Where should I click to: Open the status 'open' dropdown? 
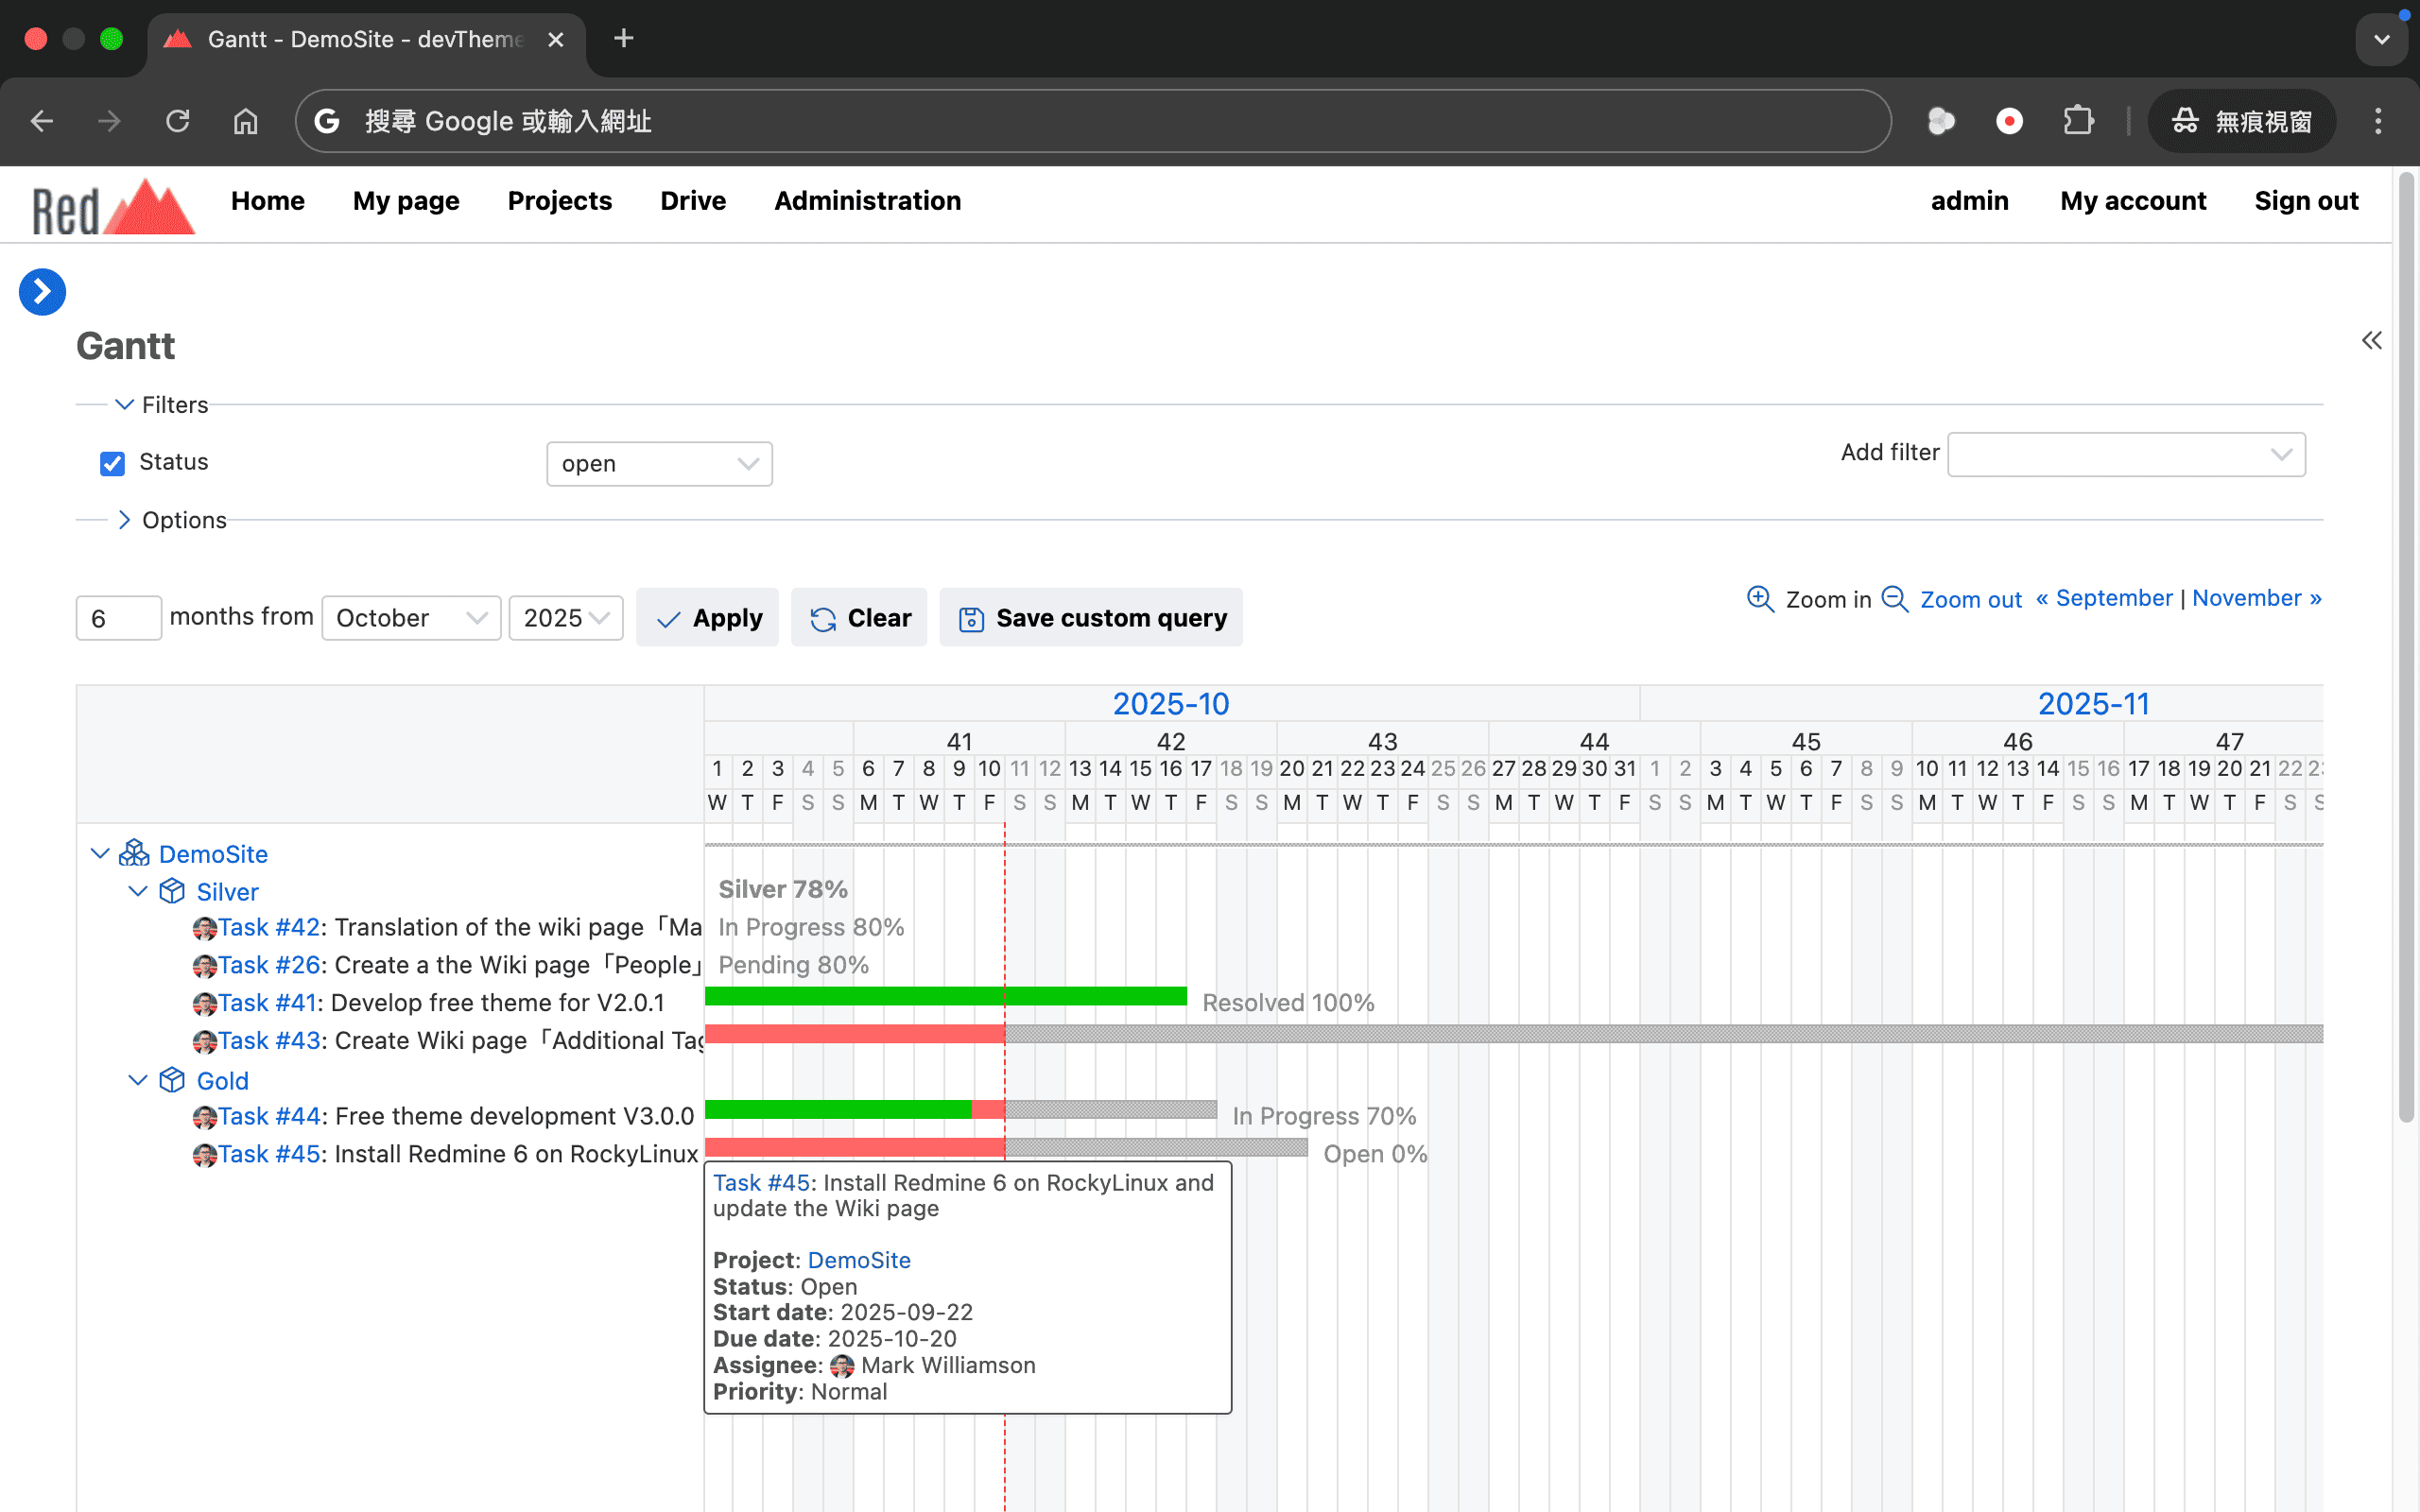[659, 464]
